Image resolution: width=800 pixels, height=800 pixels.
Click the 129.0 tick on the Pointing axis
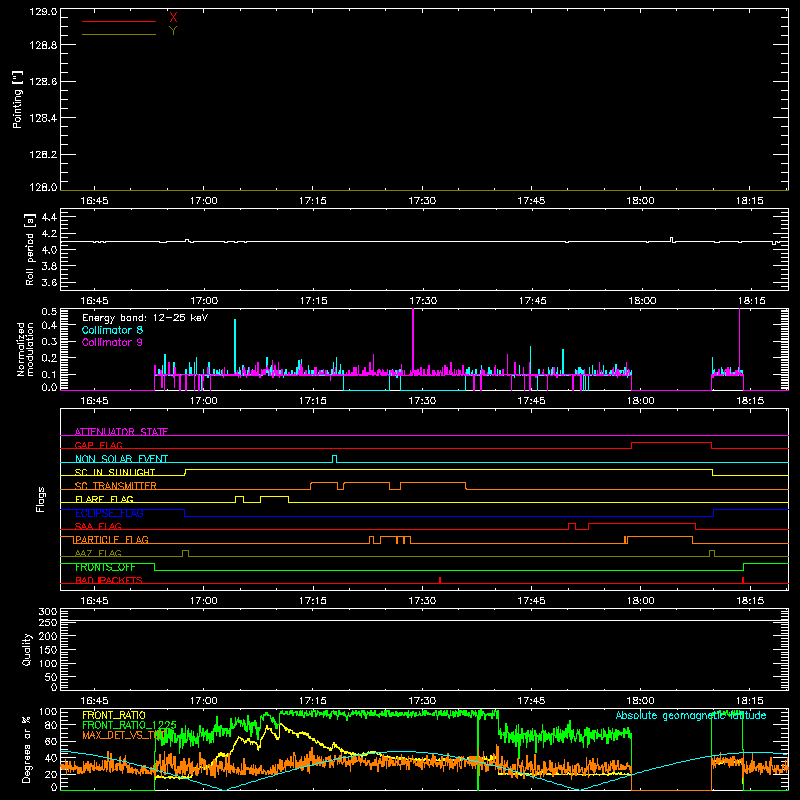coord(43,12)
